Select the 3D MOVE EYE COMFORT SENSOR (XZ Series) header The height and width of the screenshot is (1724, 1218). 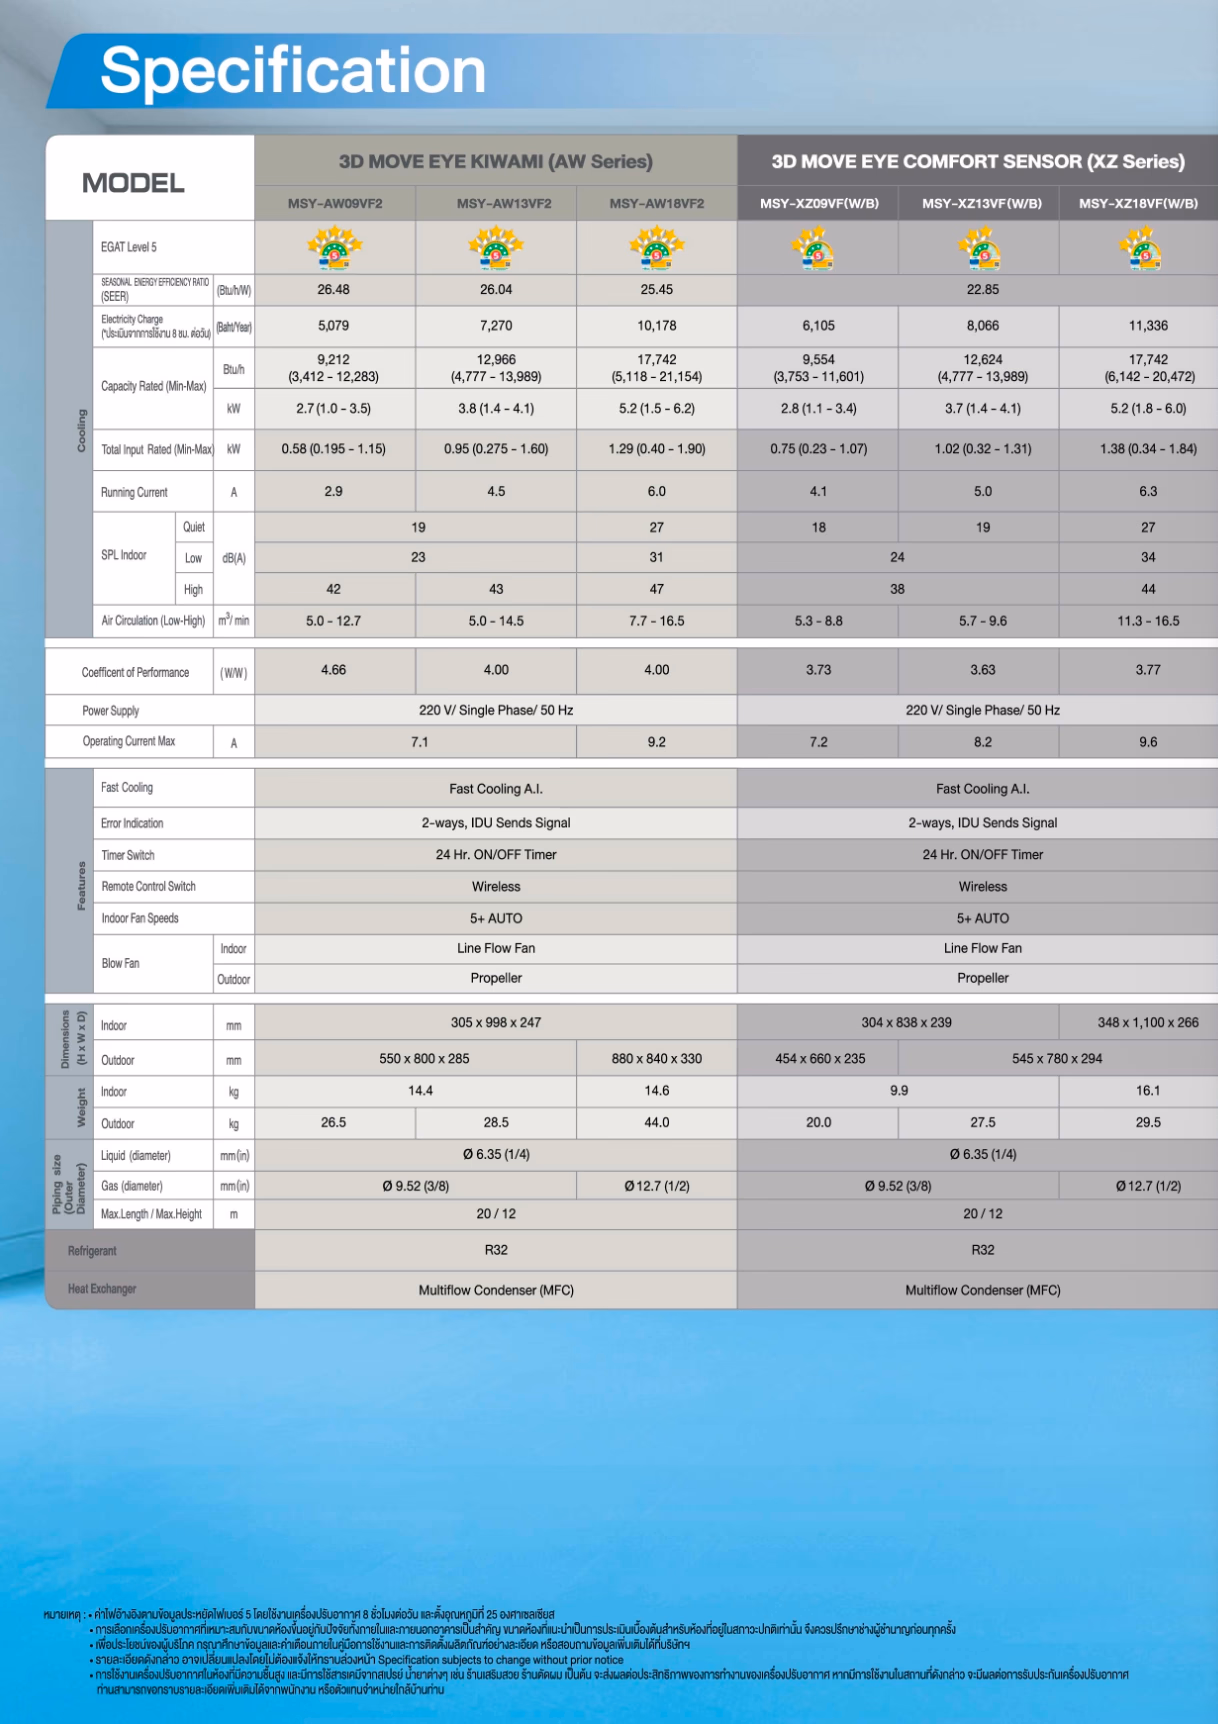978,161
